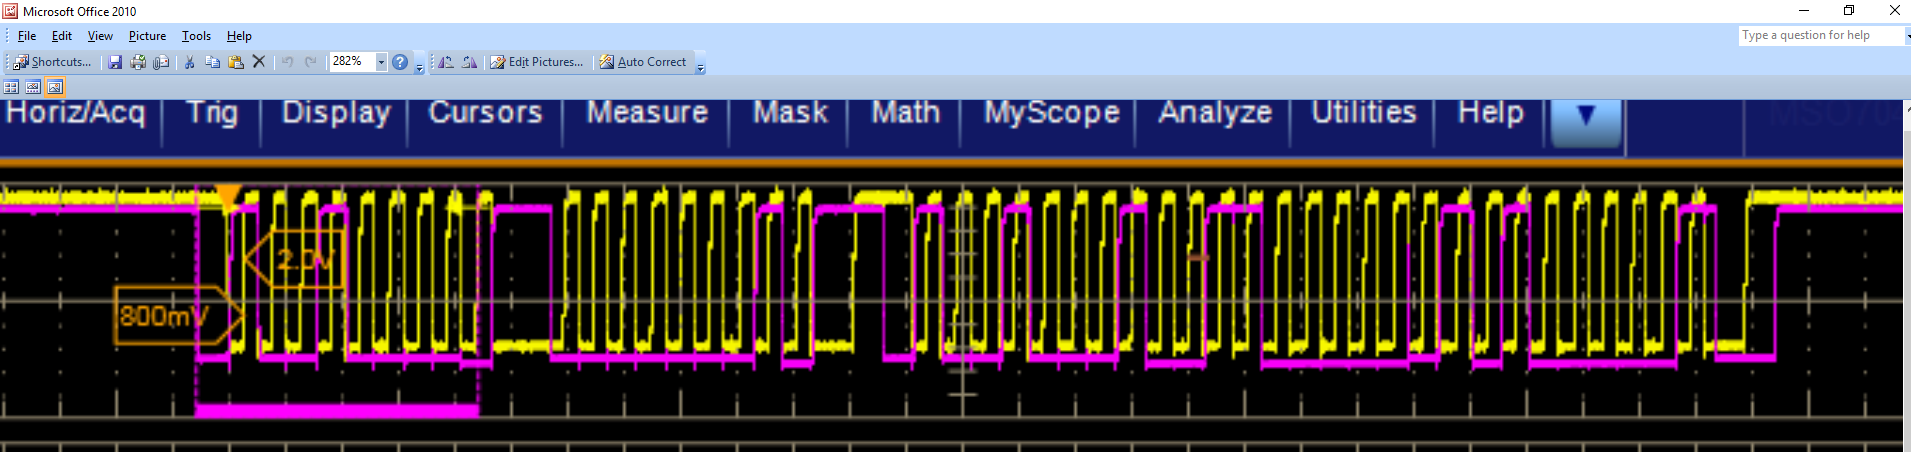Click the orange trigger position marker
The width and height of the screenshot is (1911, 452).
(x=229, y=196)
